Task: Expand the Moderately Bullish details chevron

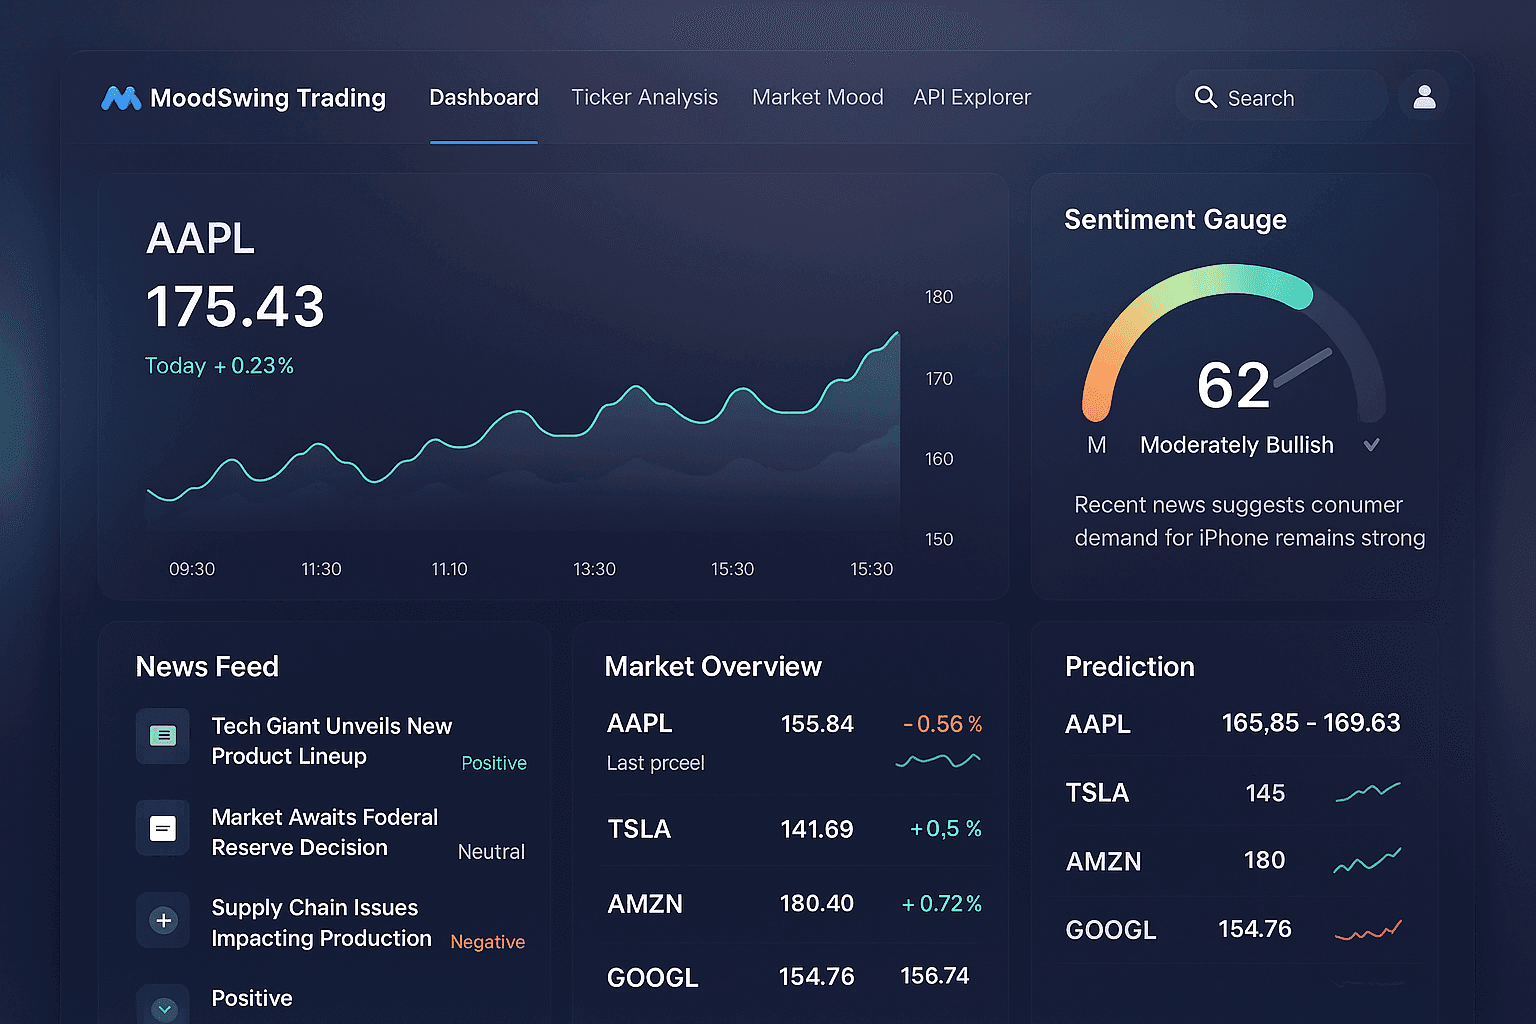Action: tap(1371, 444)
